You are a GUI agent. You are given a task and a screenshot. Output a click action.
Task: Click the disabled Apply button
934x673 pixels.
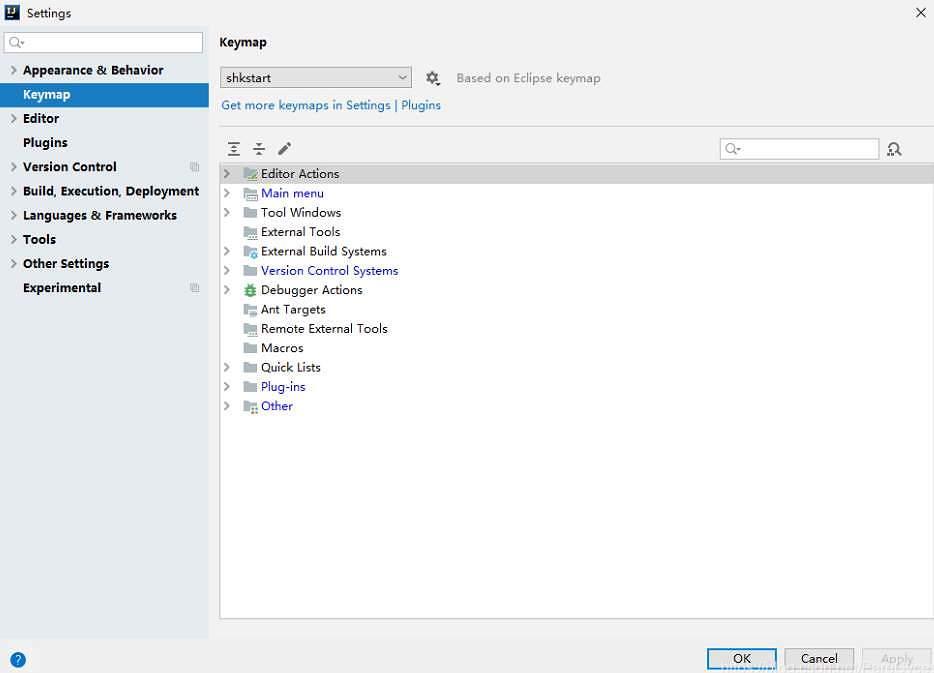click(896, 659)
